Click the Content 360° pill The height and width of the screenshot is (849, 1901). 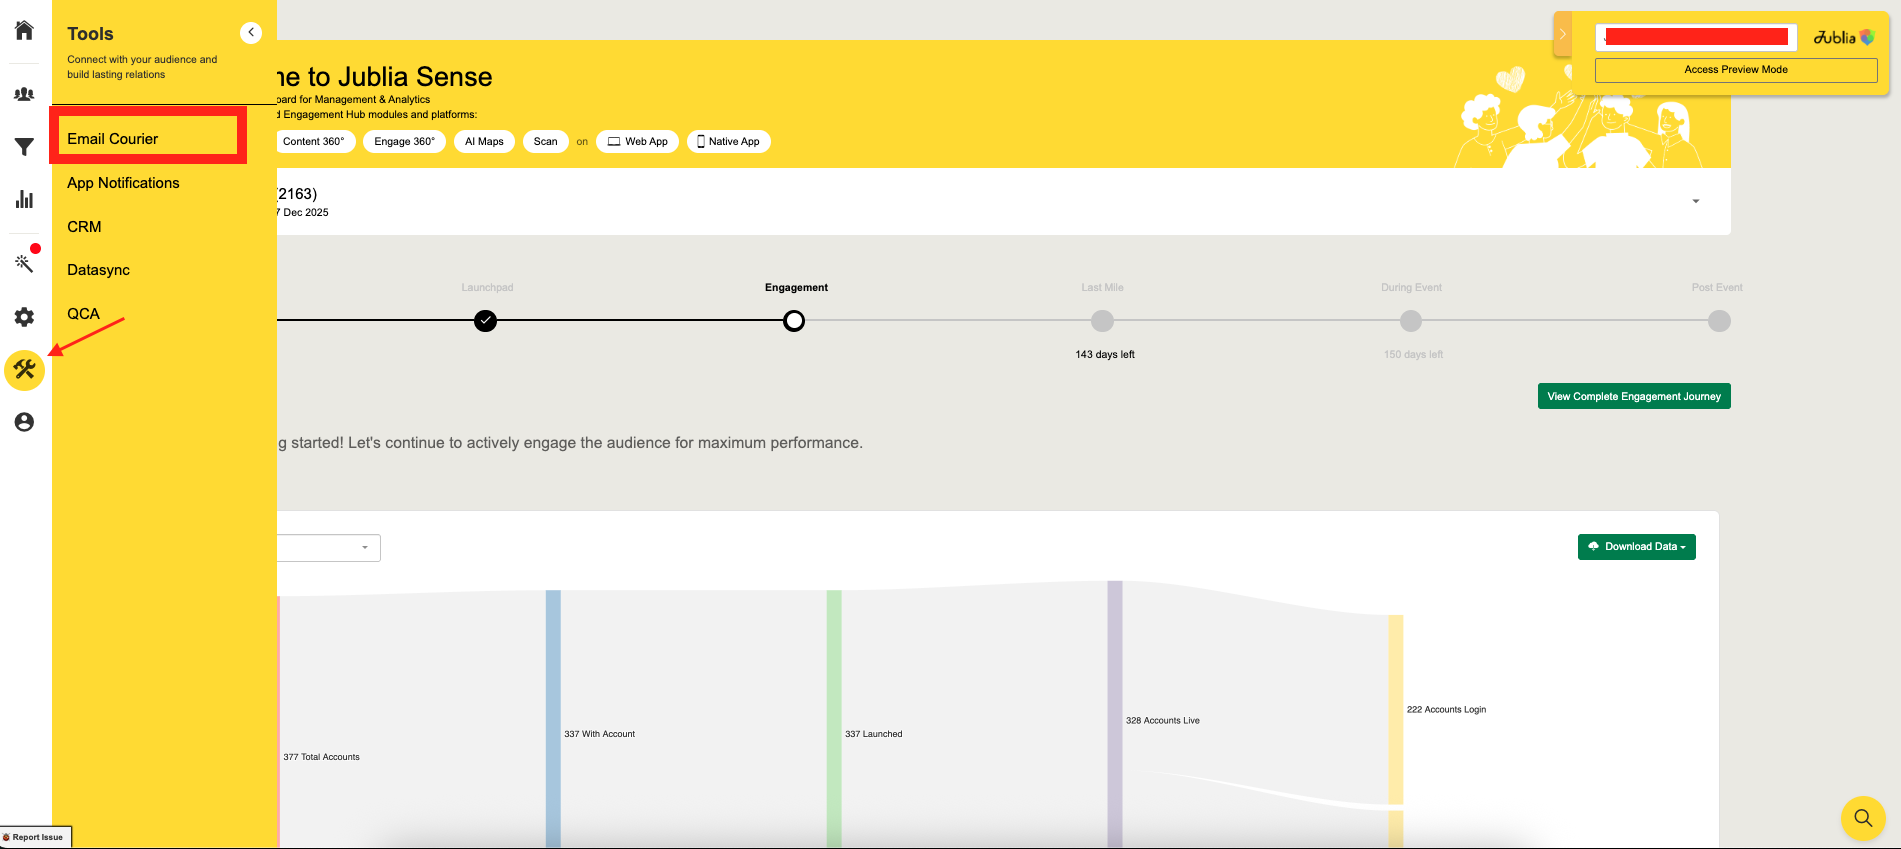point(313,142)
